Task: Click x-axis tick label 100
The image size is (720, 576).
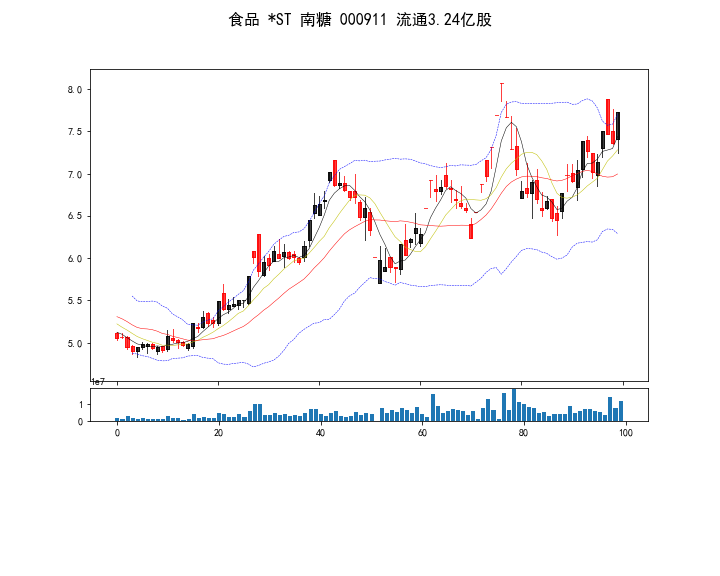Action: pyautogui.click(x=624, y=434)
